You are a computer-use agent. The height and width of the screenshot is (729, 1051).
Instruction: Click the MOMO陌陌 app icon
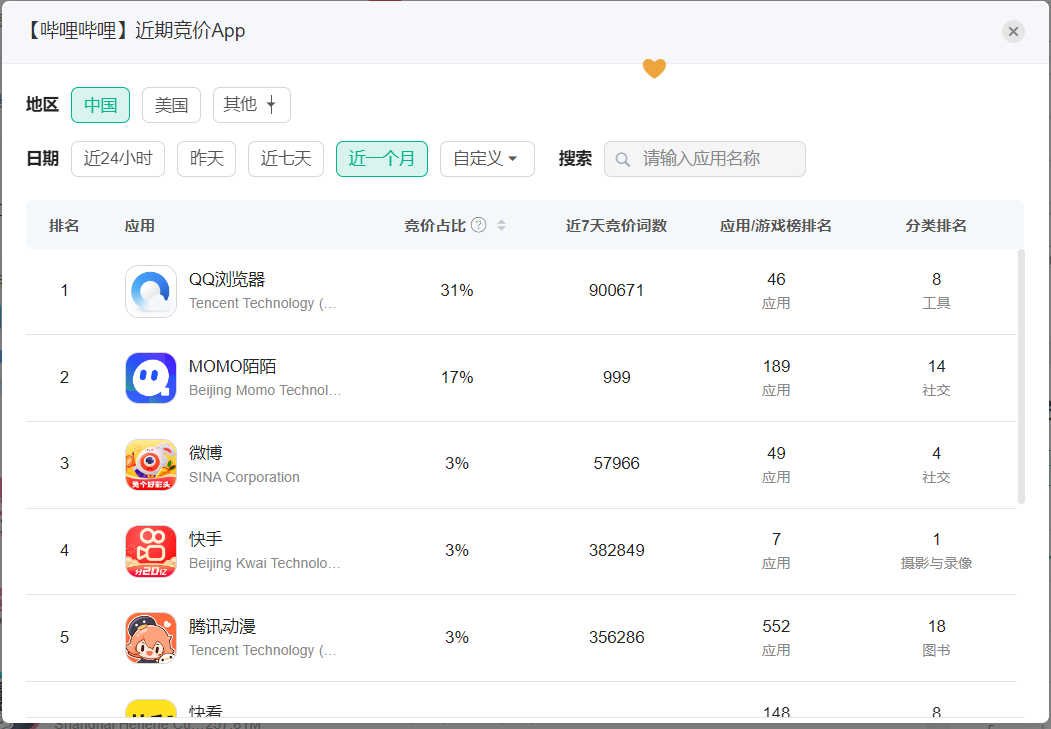151,378
